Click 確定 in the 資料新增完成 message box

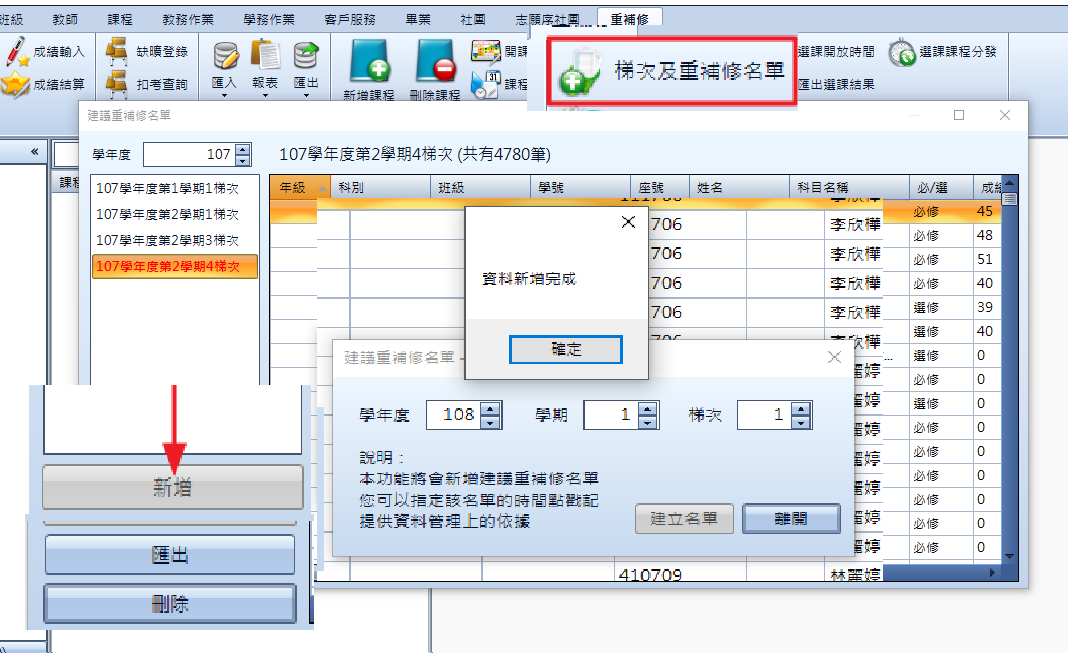565,349
